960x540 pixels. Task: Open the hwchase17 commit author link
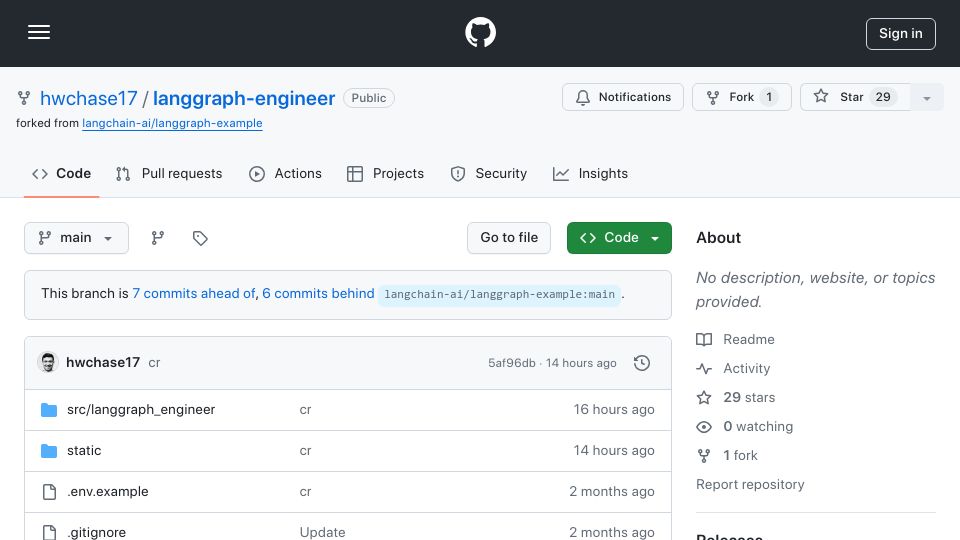coord(103,362)
